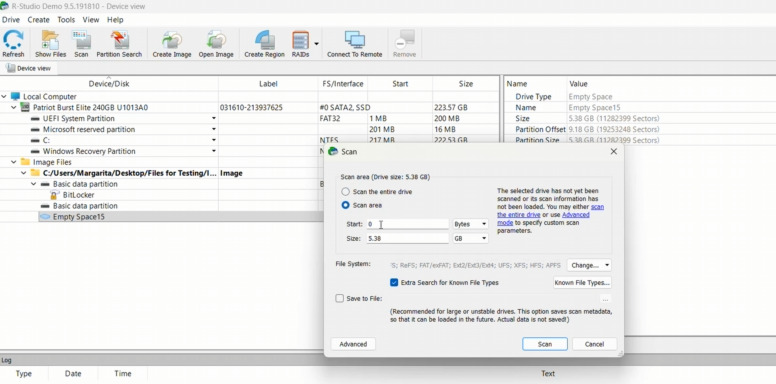
Task: Start Partition Search from the toolbar
Action: [119, 40]
